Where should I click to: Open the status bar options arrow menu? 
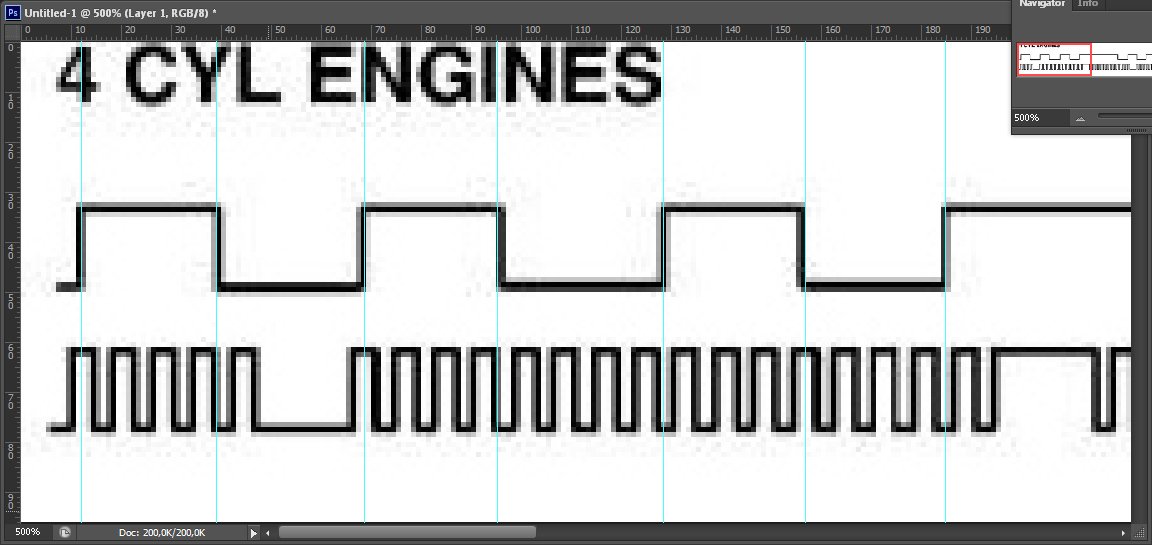point(253,533)
